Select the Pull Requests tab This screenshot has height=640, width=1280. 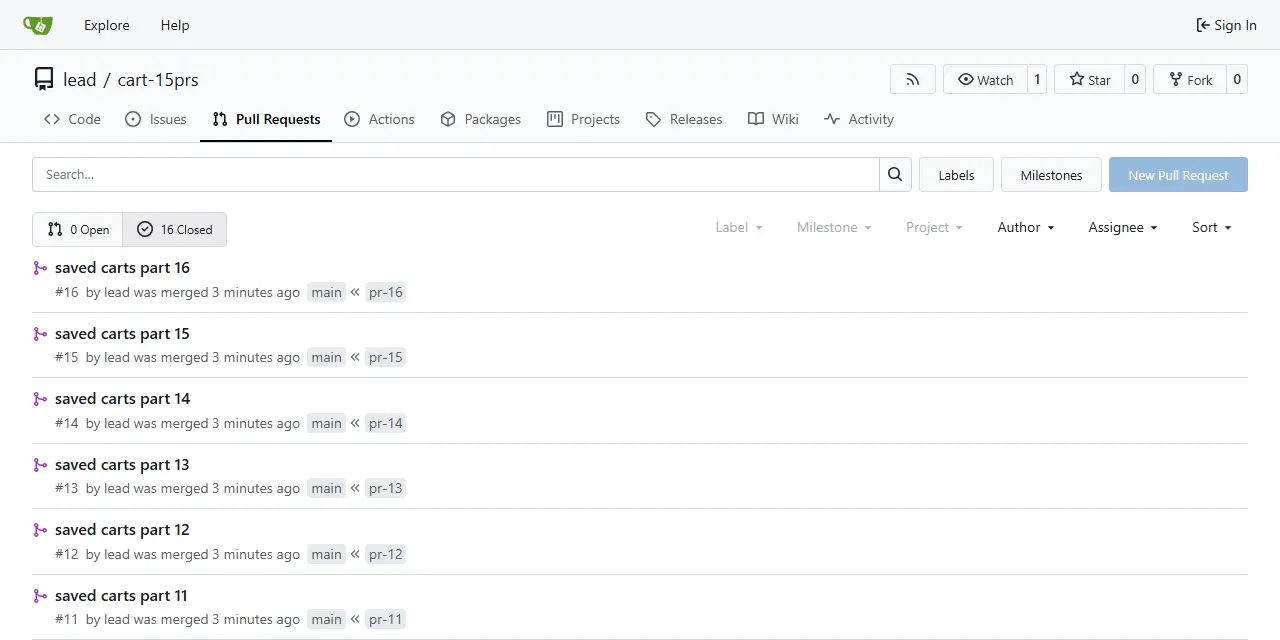pos(266,119)
